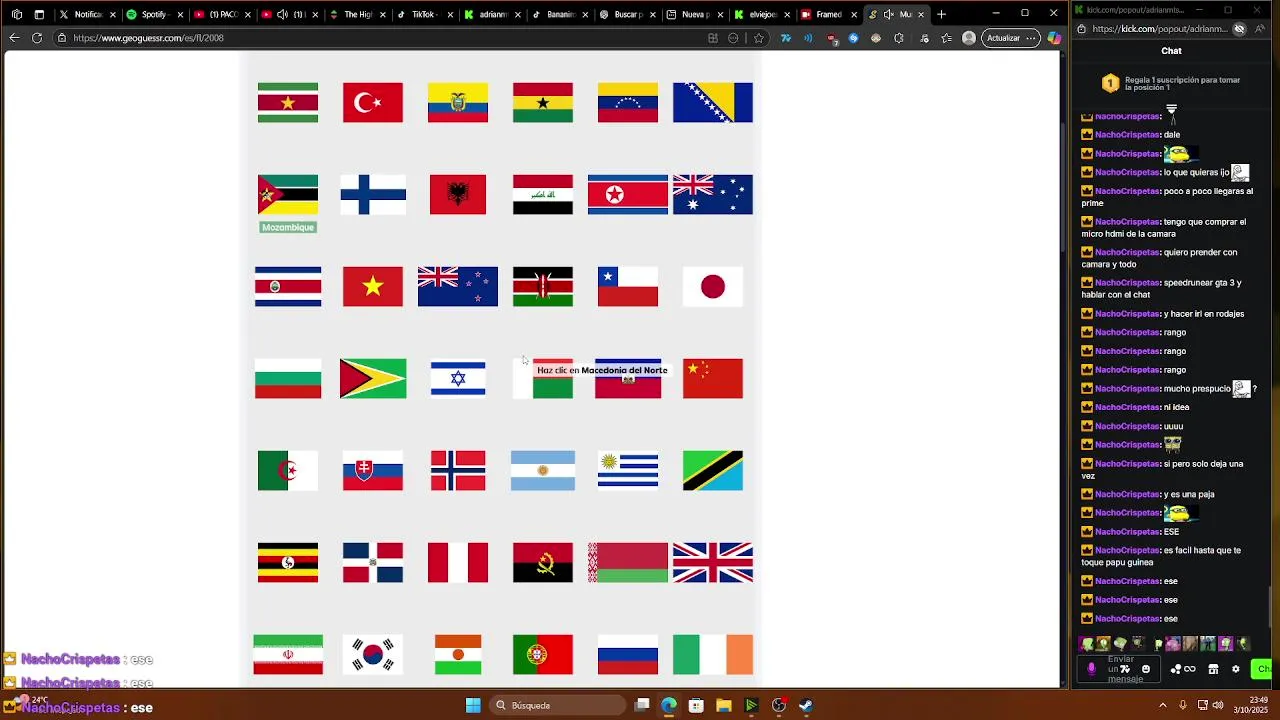Switch to the Buscar tab

tap(628, 14)
